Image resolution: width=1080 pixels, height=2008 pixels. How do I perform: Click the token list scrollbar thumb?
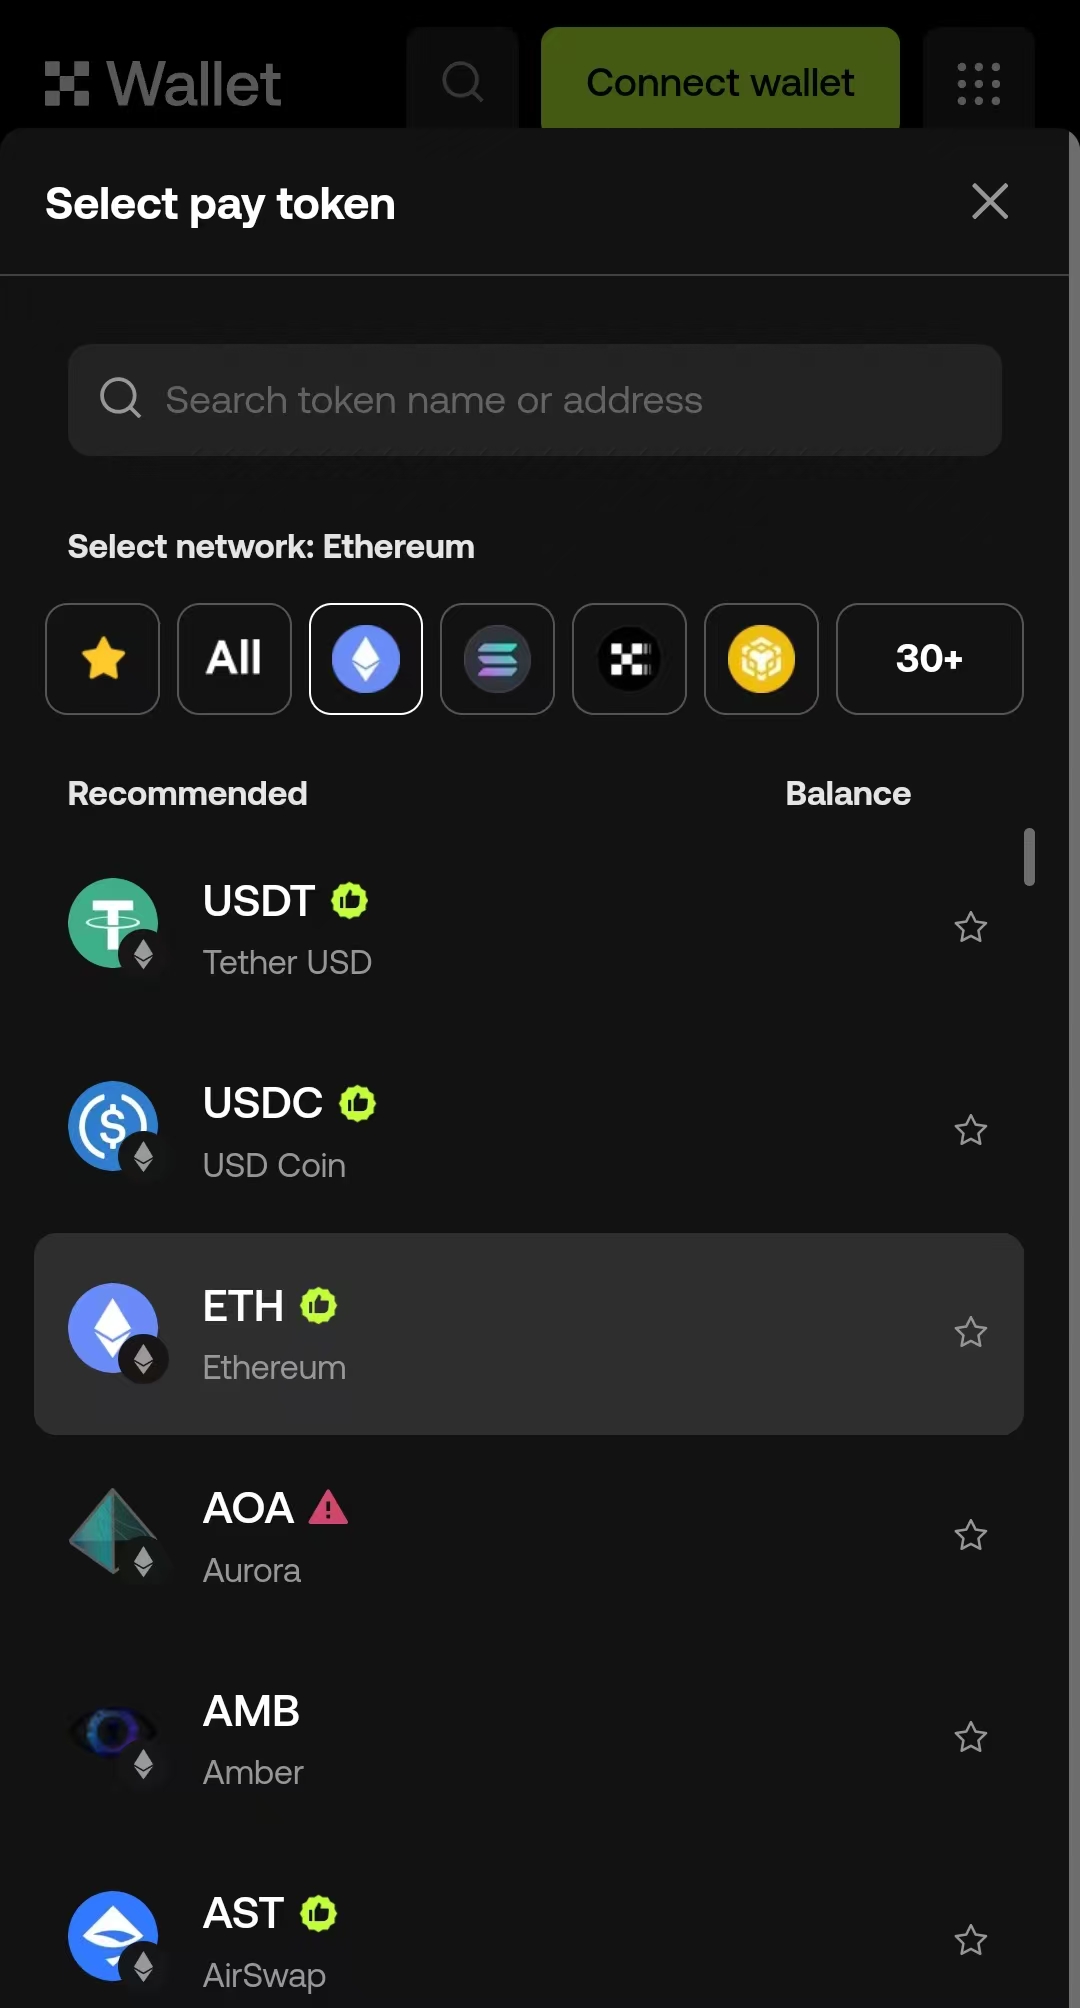(x=1029, y=857)
